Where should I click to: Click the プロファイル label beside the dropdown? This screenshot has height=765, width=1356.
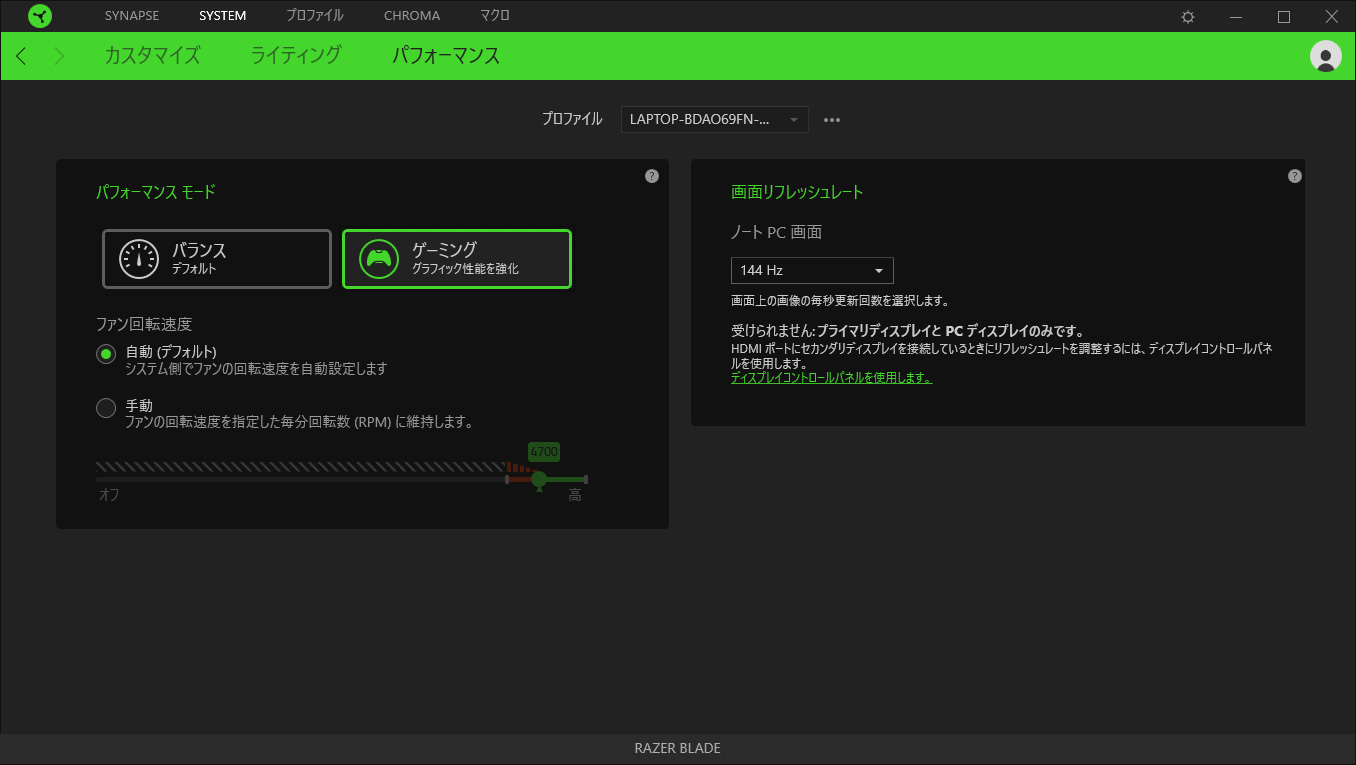tap(572, 119)
